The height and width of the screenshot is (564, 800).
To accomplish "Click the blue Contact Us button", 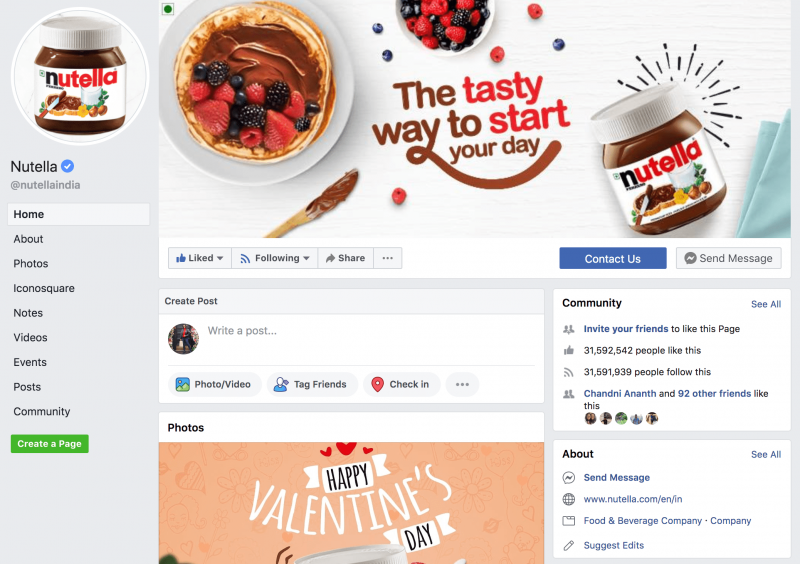I will coord(613,258).
